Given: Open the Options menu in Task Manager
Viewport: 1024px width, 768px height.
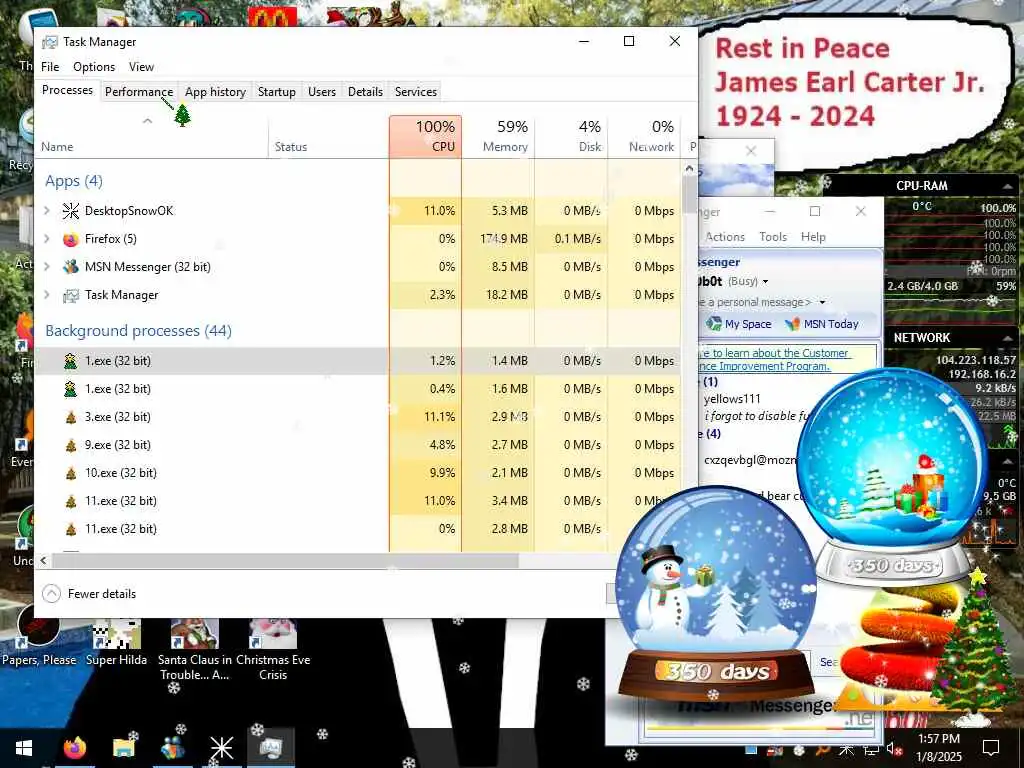Looking at the screenshot, I should coord(94,67).
